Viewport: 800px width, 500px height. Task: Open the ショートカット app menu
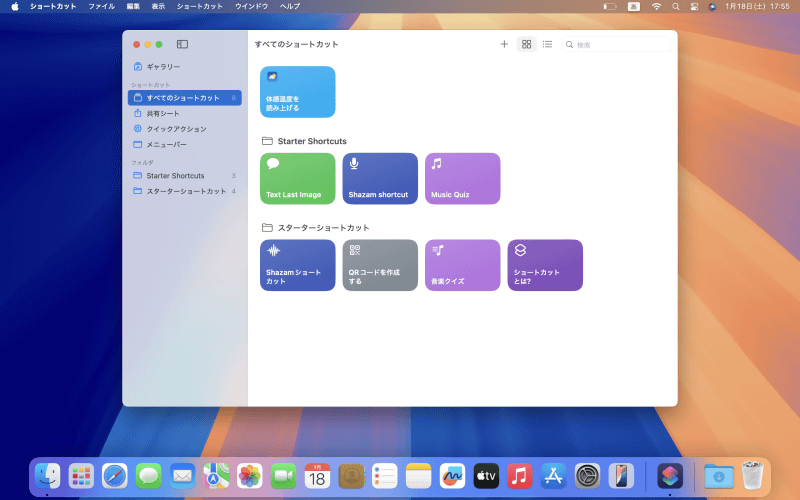53,6
